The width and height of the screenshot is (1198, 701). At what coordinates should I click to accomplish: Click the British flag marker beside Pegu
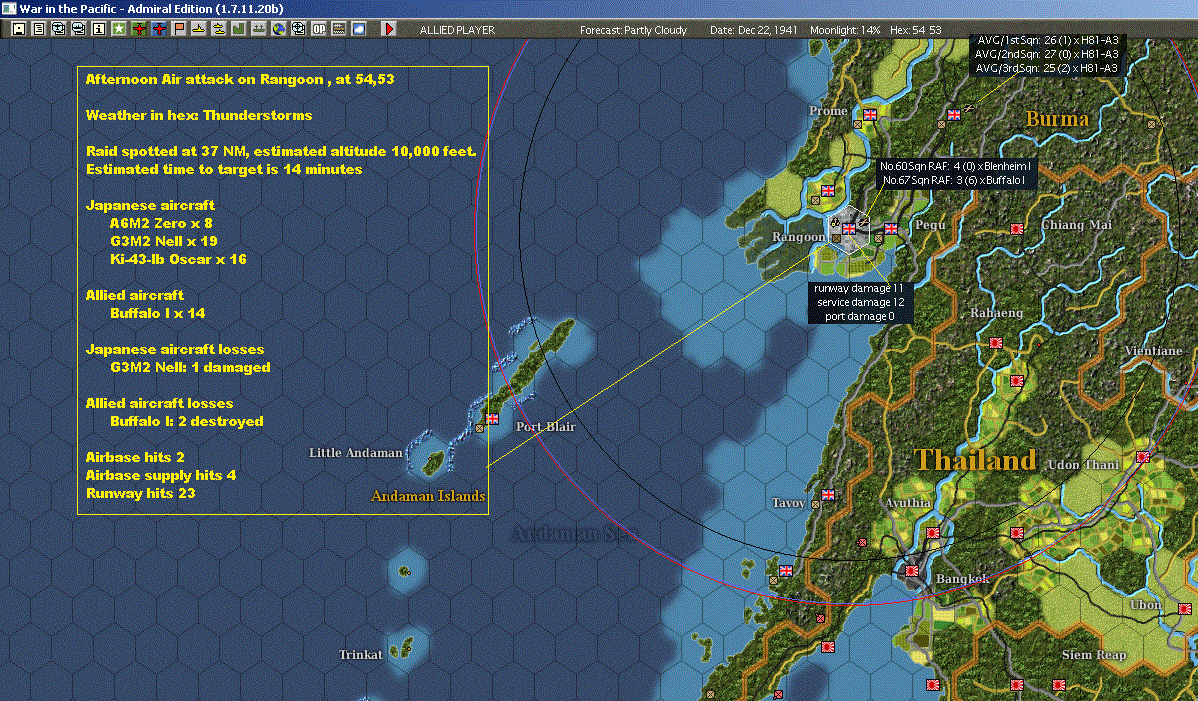tap(890, 228)
